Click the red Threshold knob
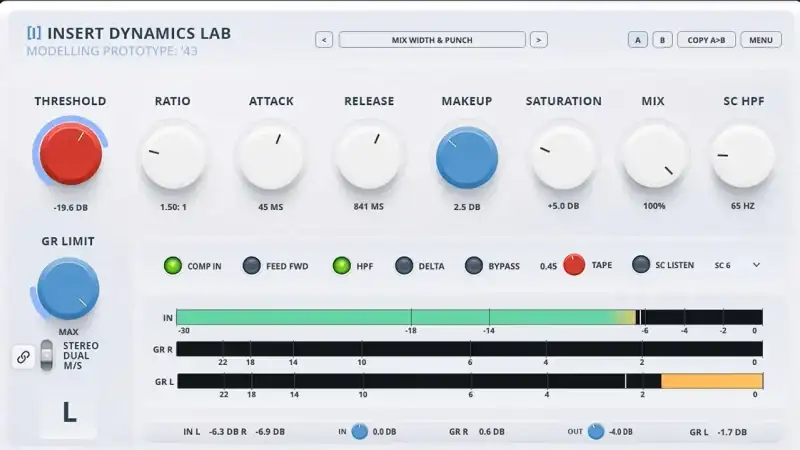This screenshot has width=800, height=450. (x=70, y=154)
